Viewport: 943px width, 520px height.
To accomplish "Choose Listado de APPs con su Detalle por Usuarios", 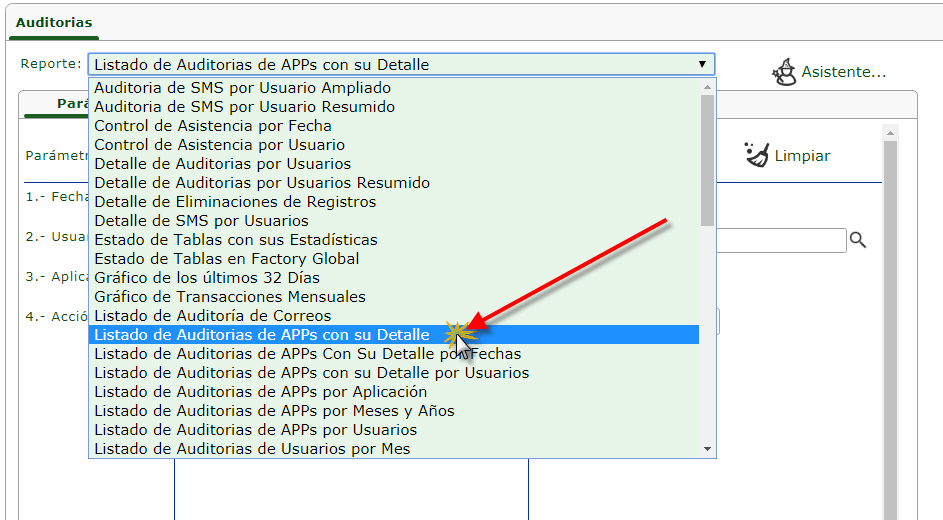I will 393,373.
